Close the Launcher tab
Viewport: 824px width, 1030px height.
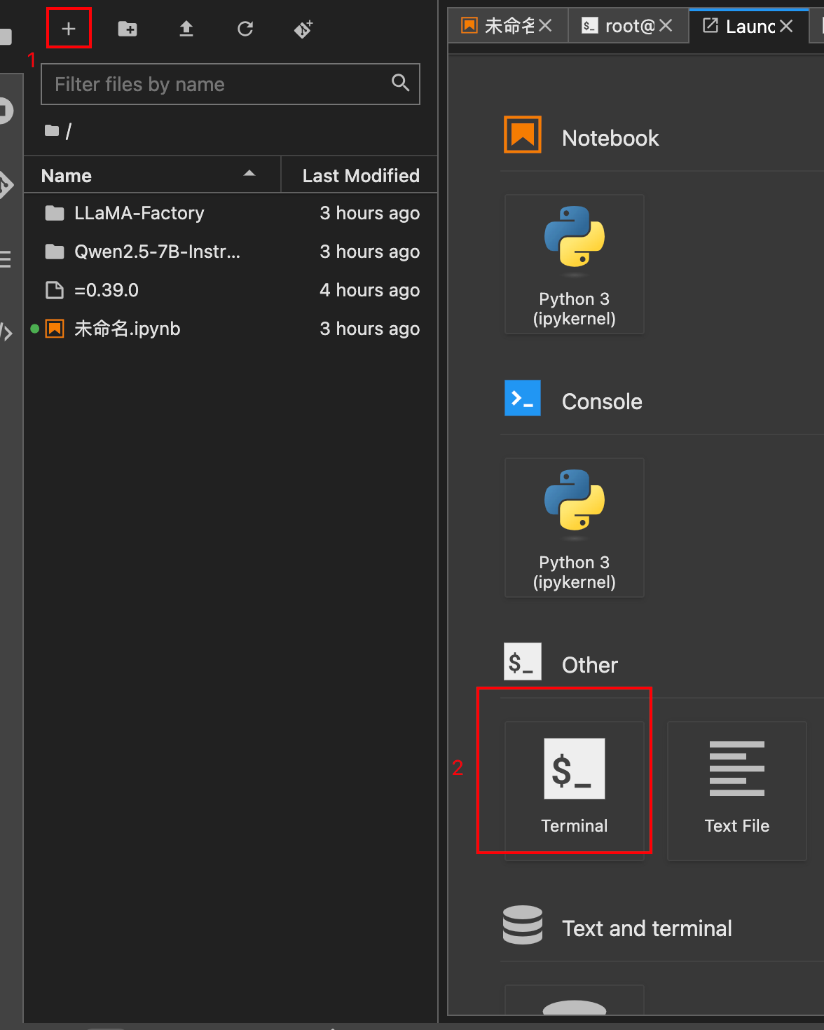[786, 26]
